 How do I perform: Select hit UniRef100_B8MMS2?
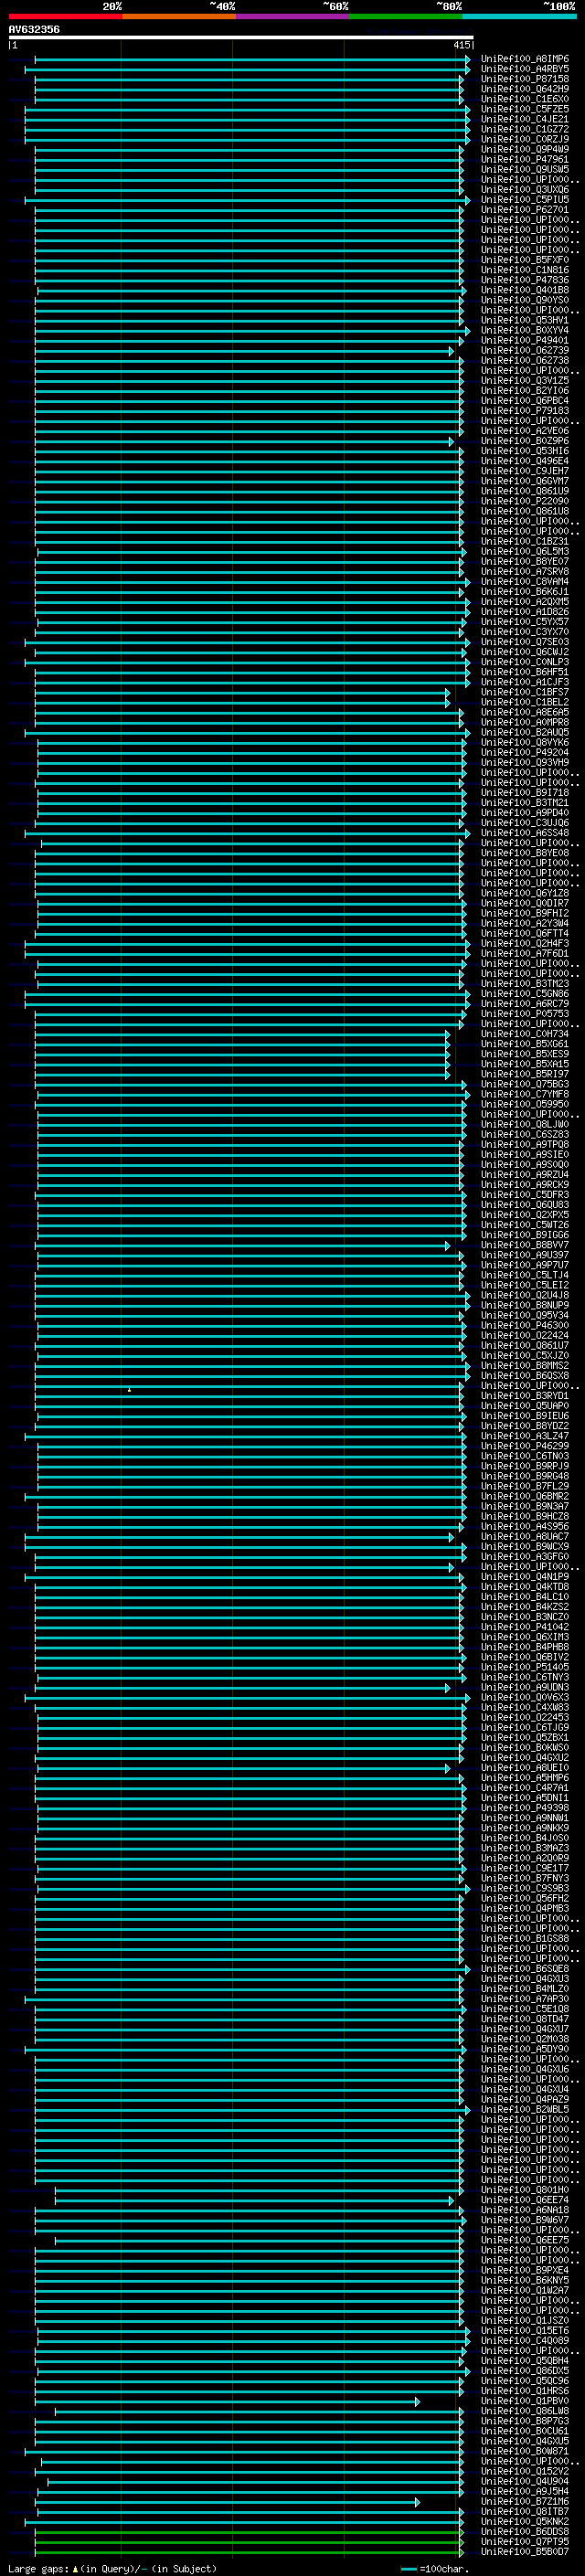point(524,1366)
